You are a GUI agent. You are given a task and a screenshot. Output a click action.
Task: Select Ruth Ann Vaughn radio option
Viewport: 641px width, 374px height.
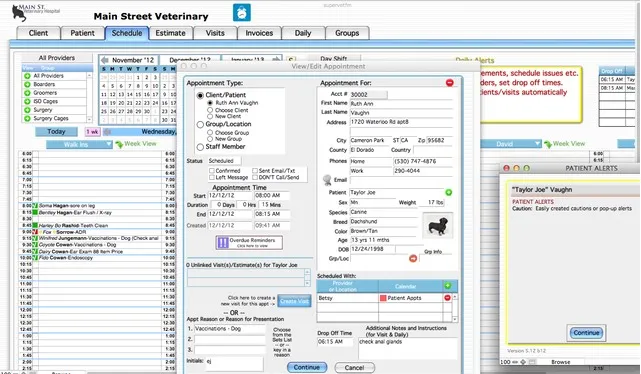210,103
